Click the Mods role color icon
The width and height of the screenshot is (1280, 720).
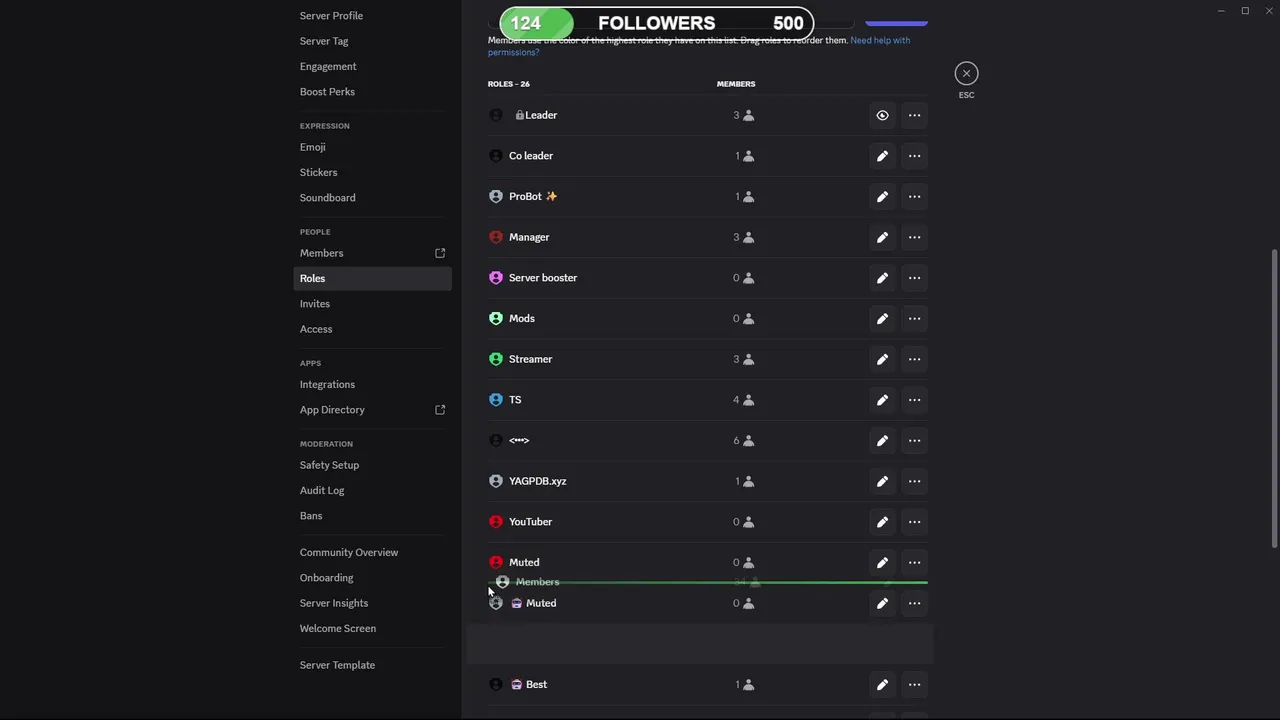[x=496, y=319]
